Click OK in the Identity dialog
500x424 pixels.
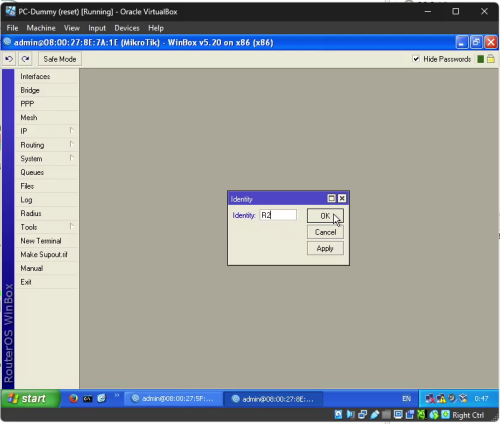[325, 216]
